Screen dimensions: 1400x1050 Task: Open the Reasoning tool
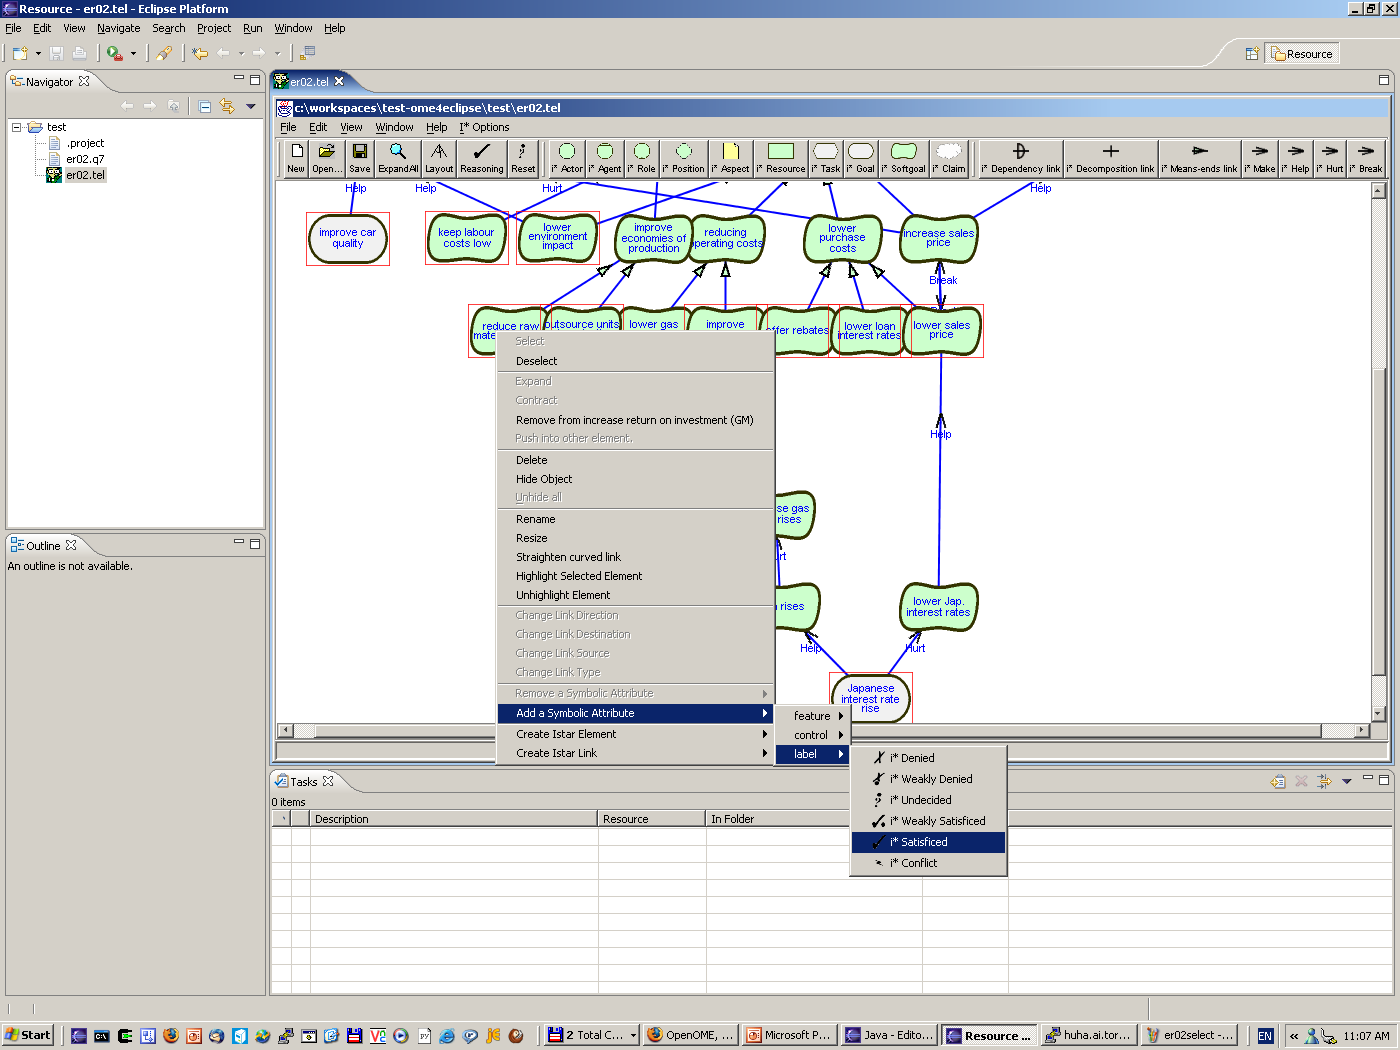481,158
